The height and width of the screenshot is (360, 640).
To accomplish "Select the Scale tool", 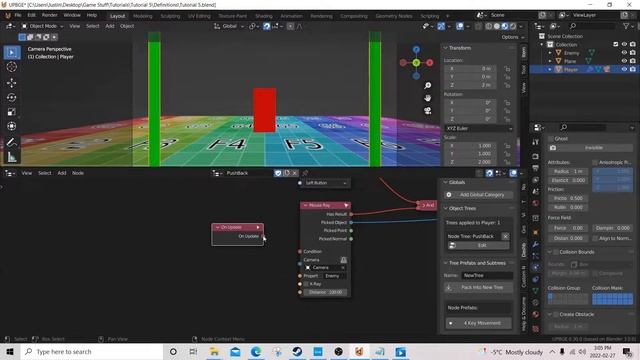I will [x=11, y=112].
